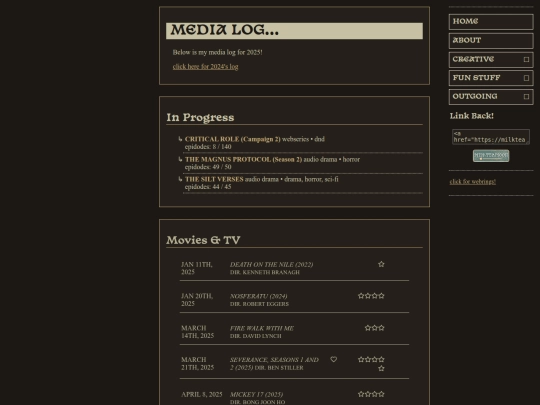Select The Silt Verses title
Image resolution: width=540 pixels, height=405 pixels.
point(214,179)
